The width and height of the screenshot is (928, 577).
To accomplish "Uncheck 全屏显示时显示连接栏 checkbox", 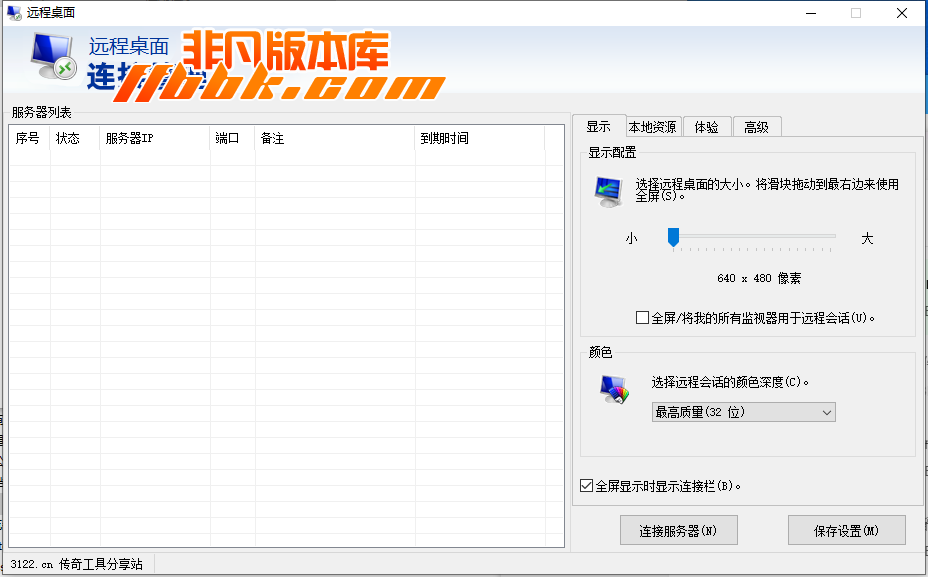I will (x=586, y=486).
